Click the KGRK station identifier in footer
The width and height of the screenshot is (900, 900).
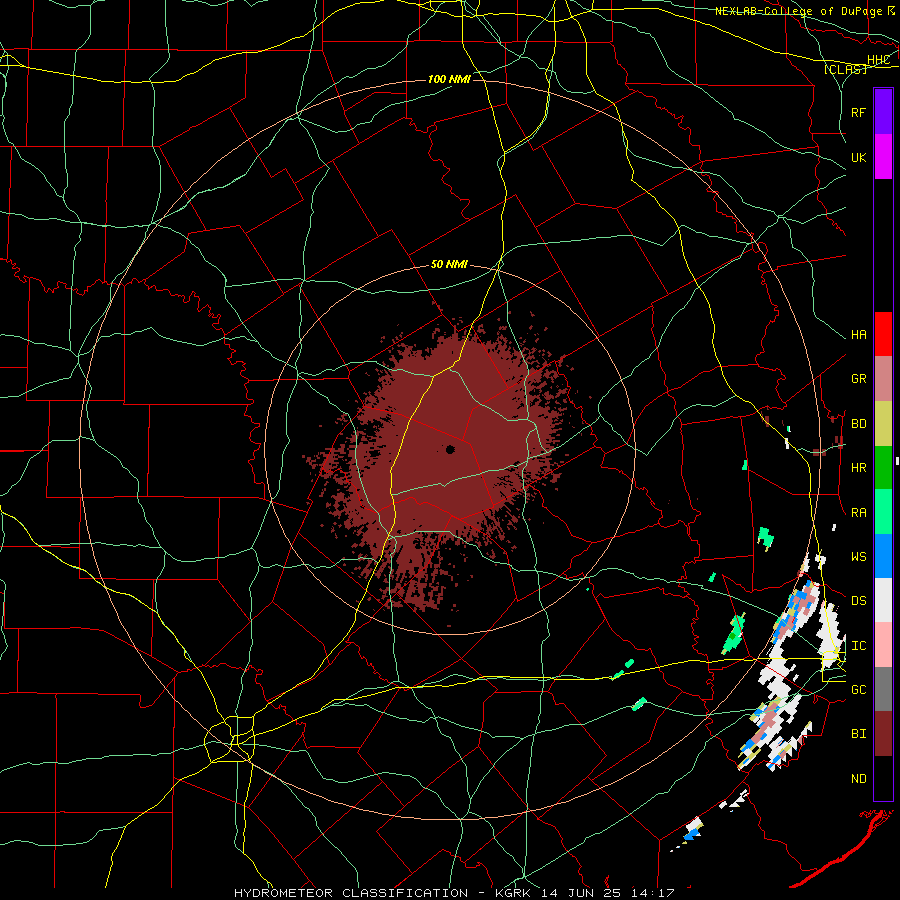click(x=514, y=893)
